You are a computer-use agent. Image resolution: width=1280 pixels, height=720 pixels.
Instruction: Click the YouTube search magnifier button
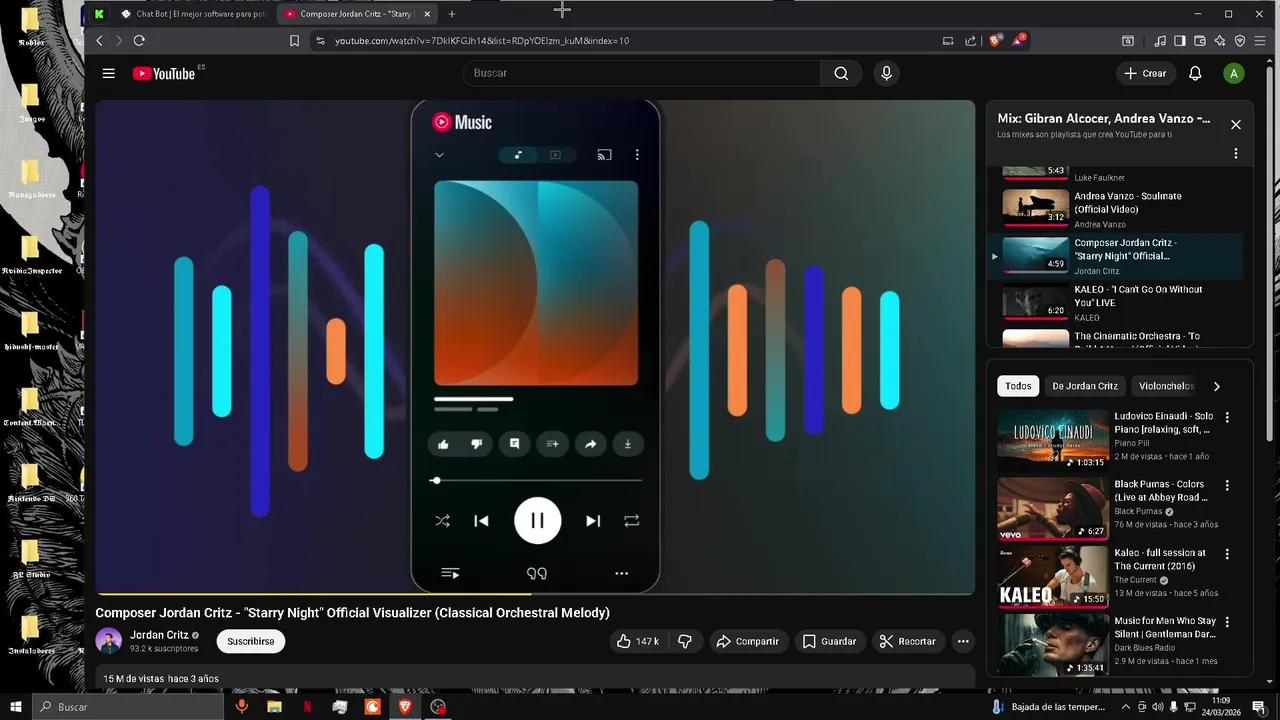pos(841,73)
